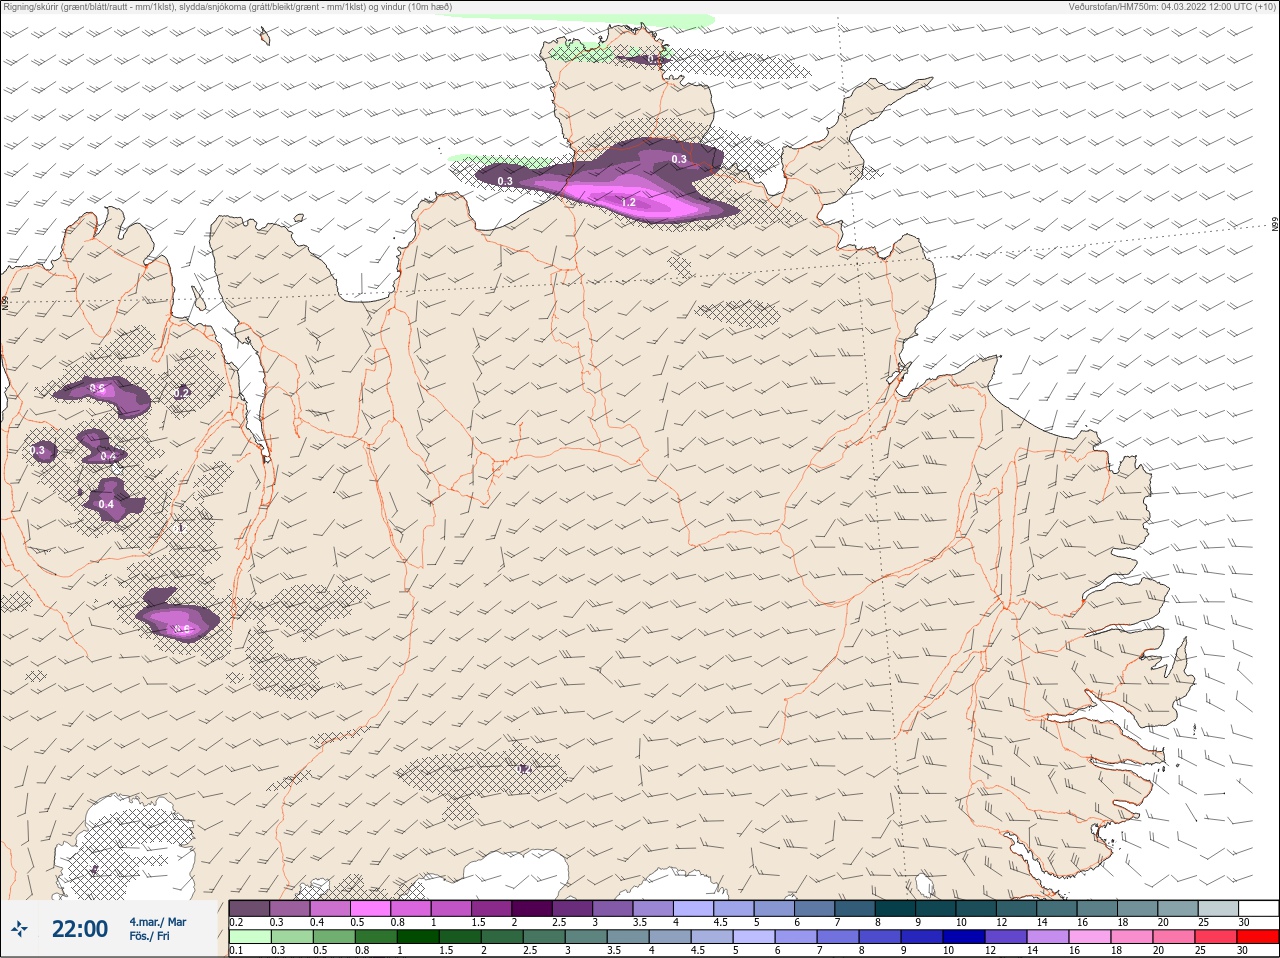Pick the white upper legend swatch above 30
Viewport: 1280px width, 958px height.
[x=1258, y=908]
